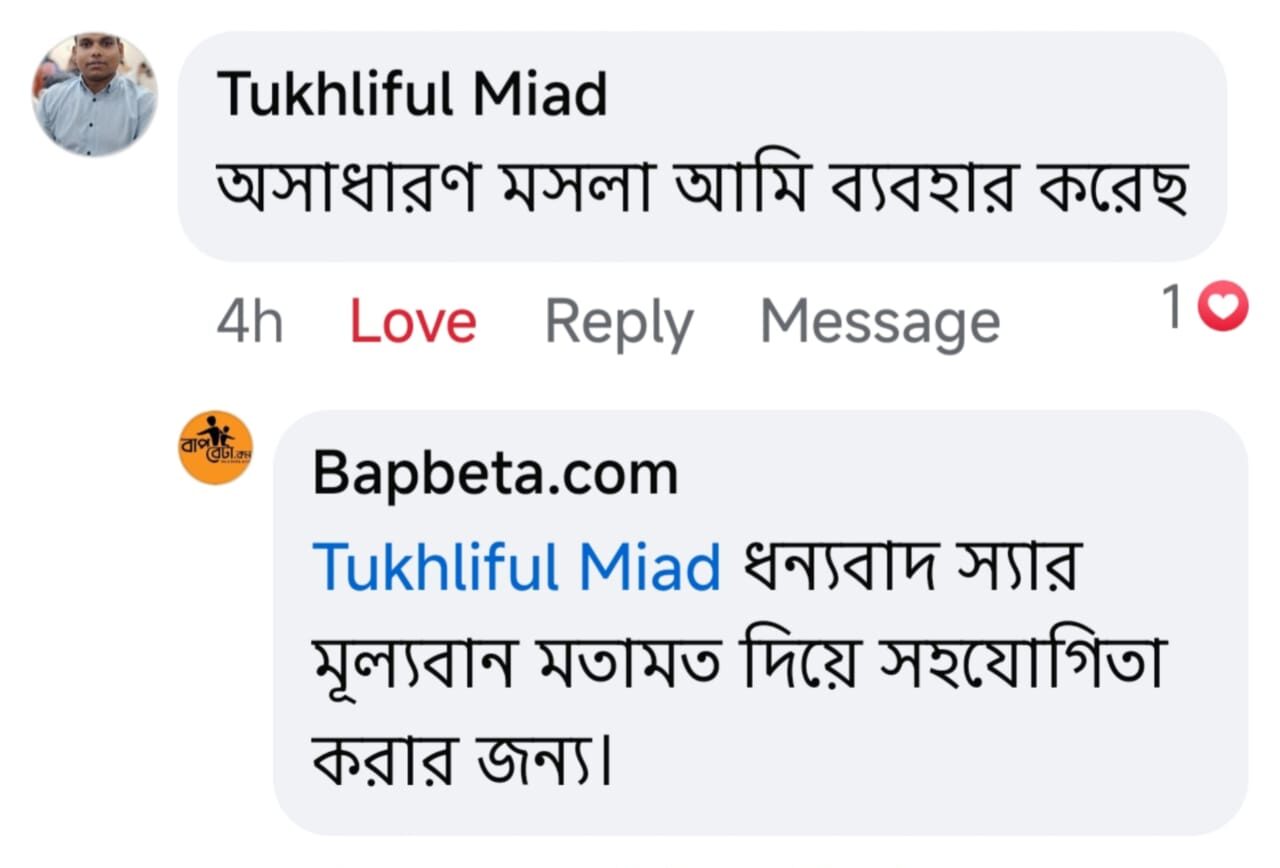Click the red heart reaction icon
This screenshot has width=1280, height=868.
pos(1224,308)
